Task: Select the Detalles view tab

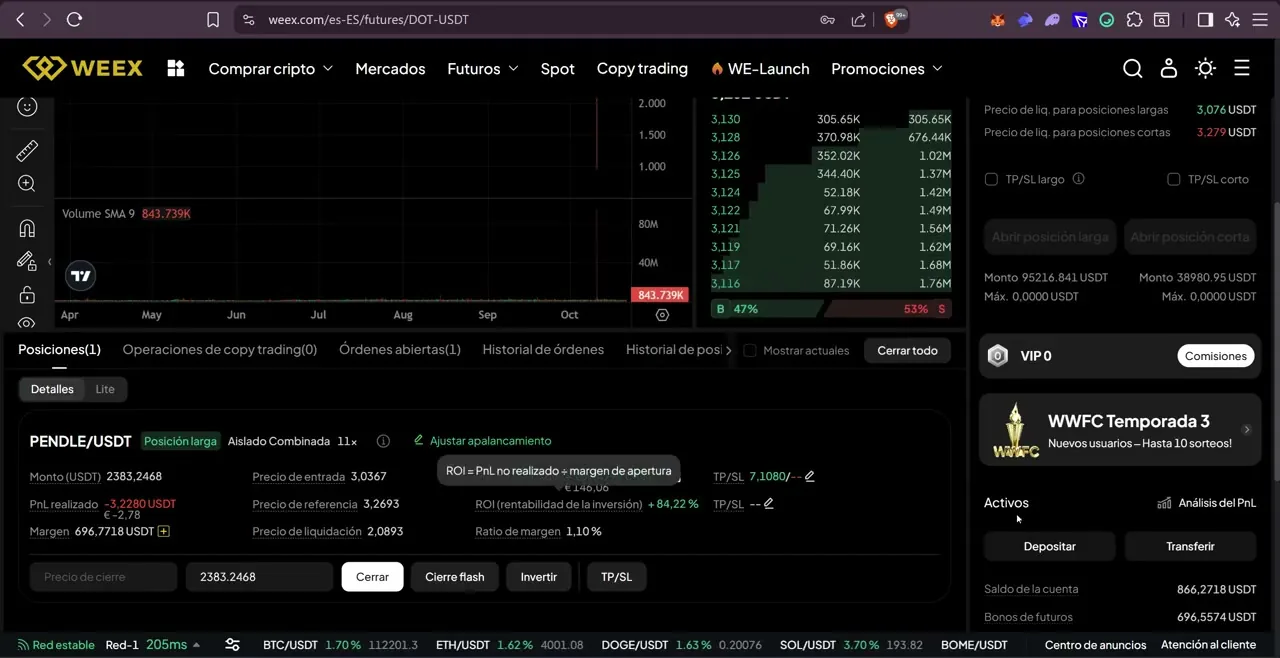Action: (x=52, y=389)
